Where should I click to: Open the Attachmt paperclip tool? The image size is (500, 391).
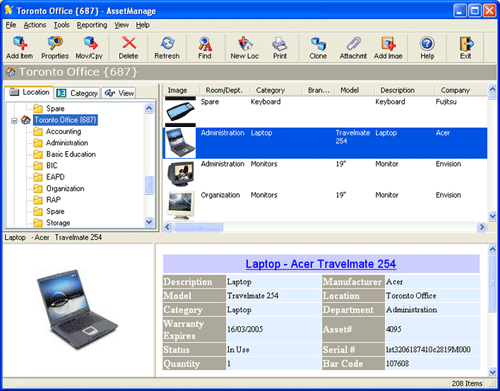pos(353,48)
